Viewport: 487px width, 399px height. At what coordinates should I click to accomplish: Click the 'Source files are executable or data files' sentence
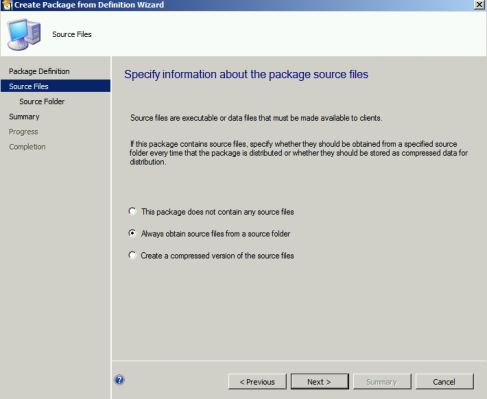pos(256,118)
